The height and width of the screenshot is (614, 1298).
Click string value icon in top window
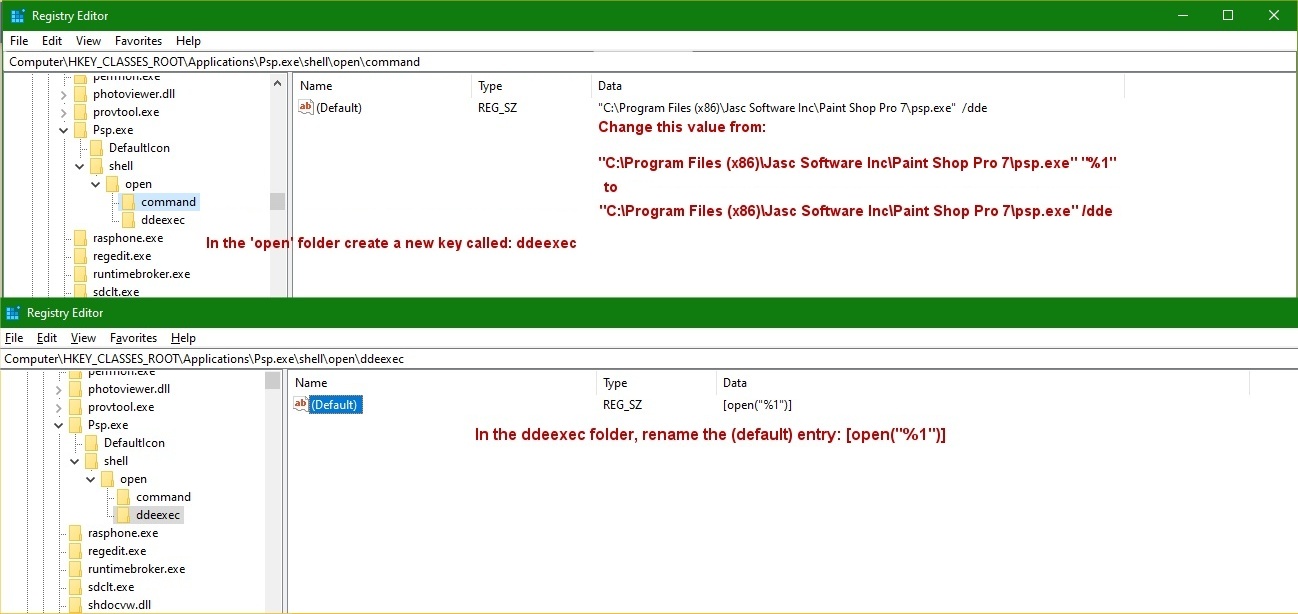tap(306, 107)
